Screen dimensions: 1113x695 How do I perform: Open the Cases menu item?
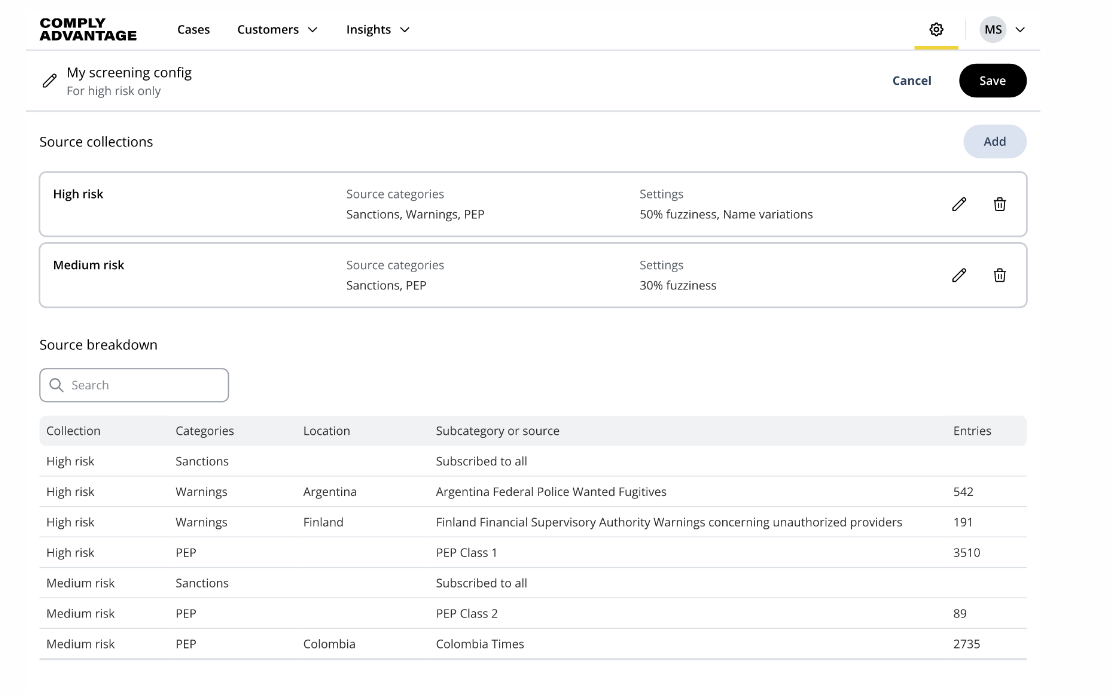(193, 30)
